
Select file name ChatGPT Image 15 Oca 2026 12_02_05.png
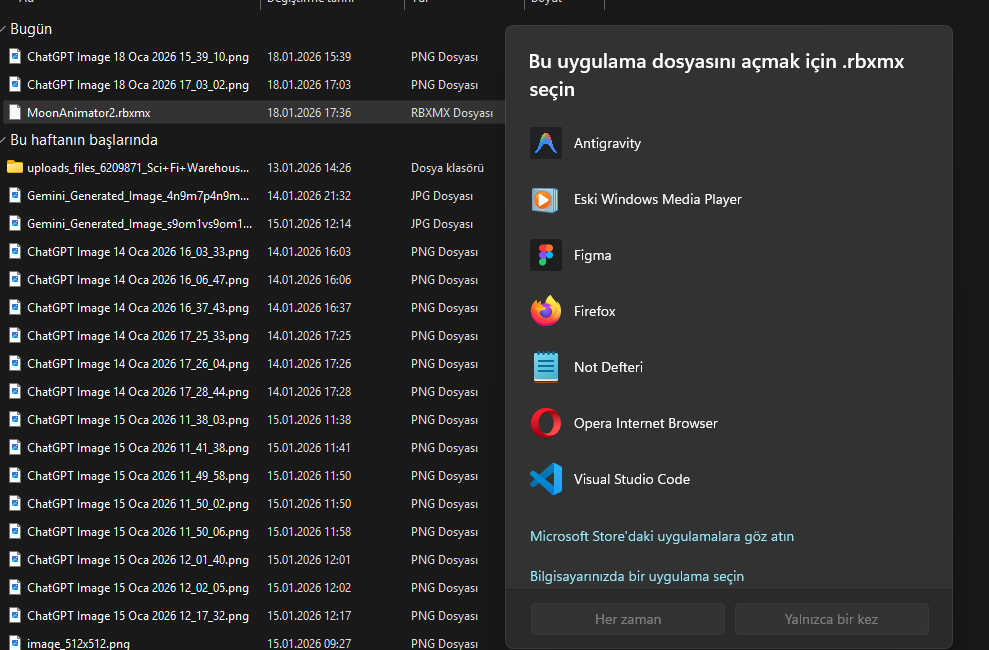[x=138, y=588]
